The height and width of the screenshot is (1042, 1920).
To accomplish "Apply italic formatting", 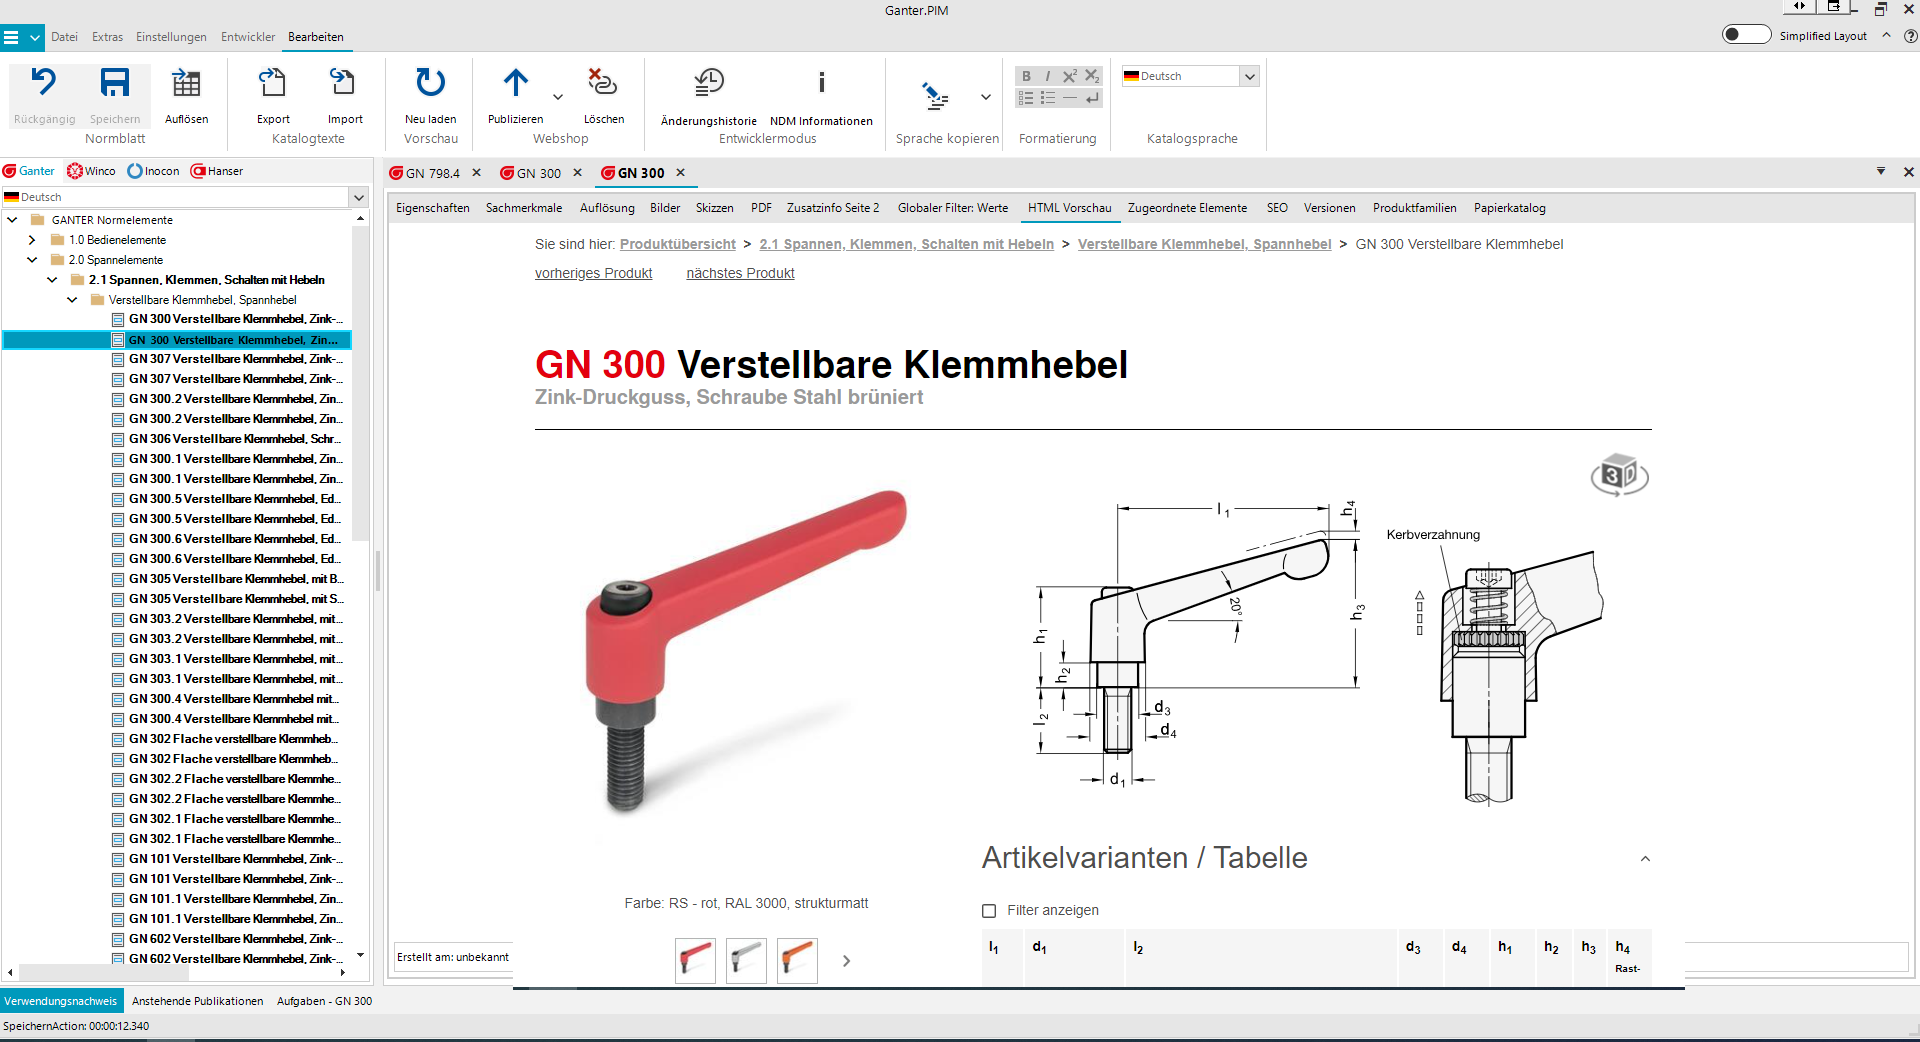I will [1047, 76].
